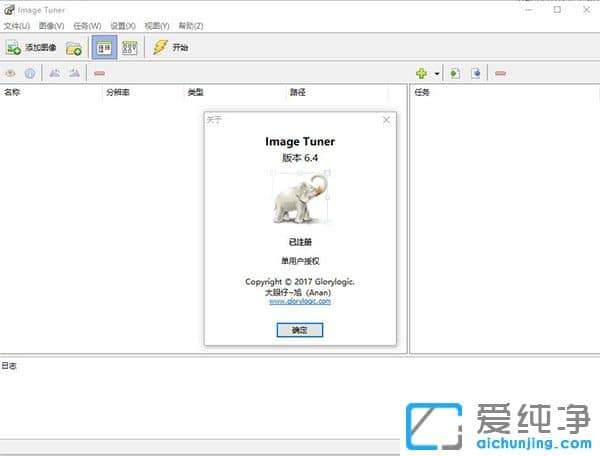Click the 确定 OK button in About dialog
Screen dimensions: 600x456
(300, 330)
